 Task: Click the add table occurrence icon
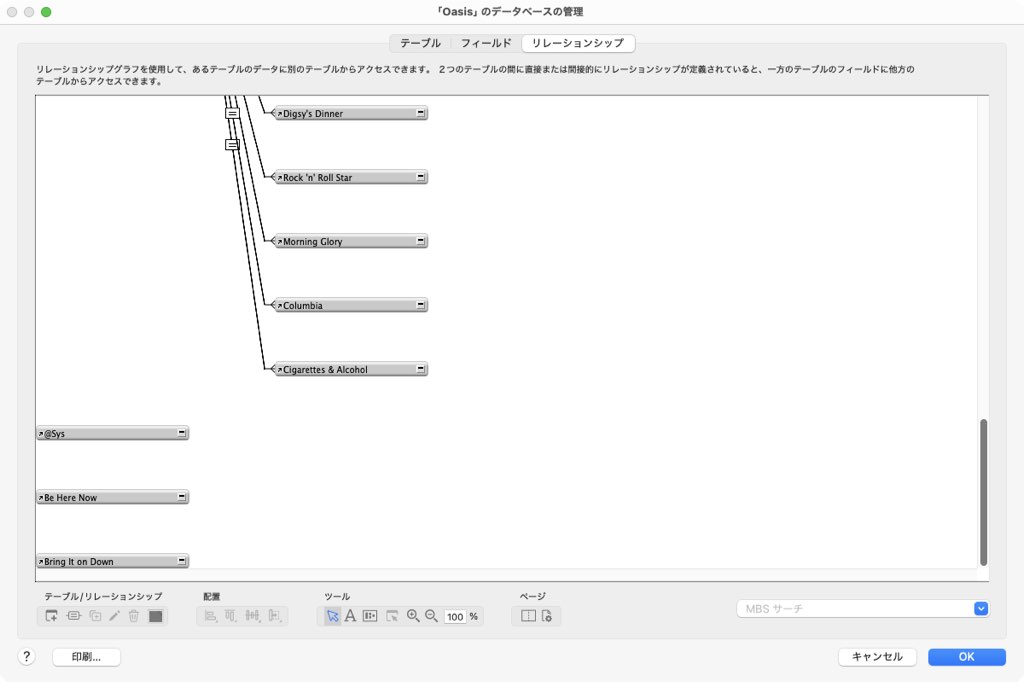click(x=52, y=617)
